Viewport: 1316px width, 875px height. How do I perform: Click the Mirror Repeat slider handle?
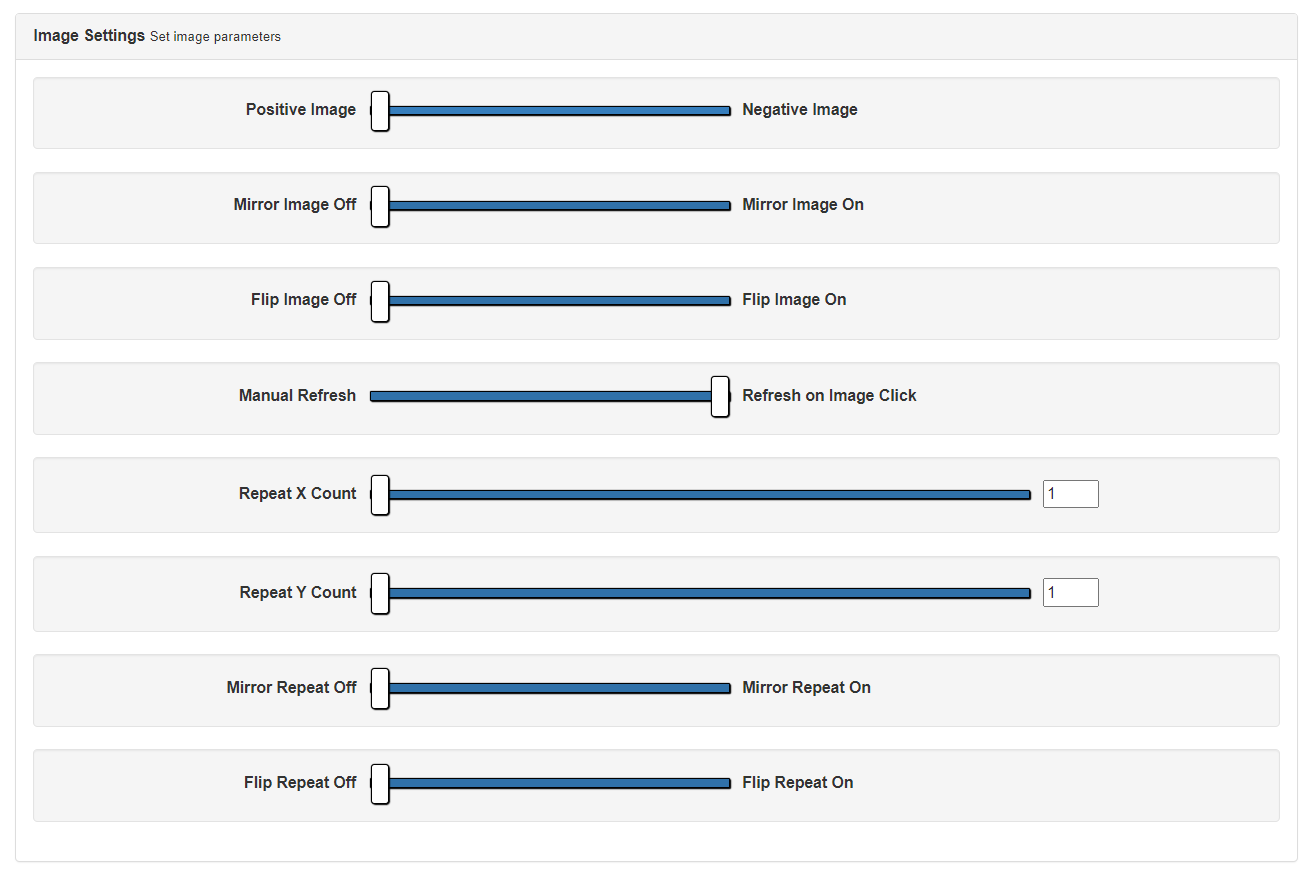380,688
